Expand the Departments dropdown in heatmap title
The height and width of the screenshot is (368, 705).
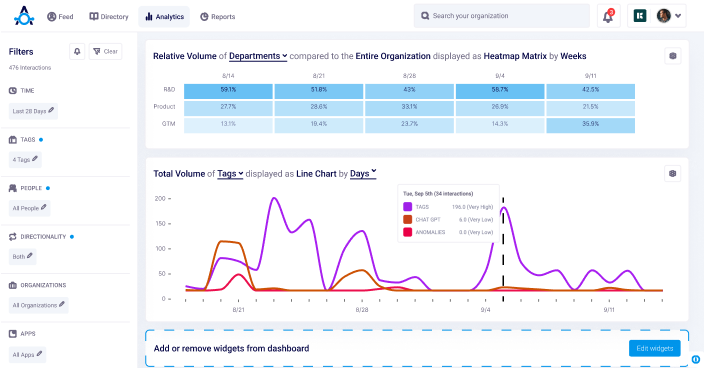pos(258,56)
